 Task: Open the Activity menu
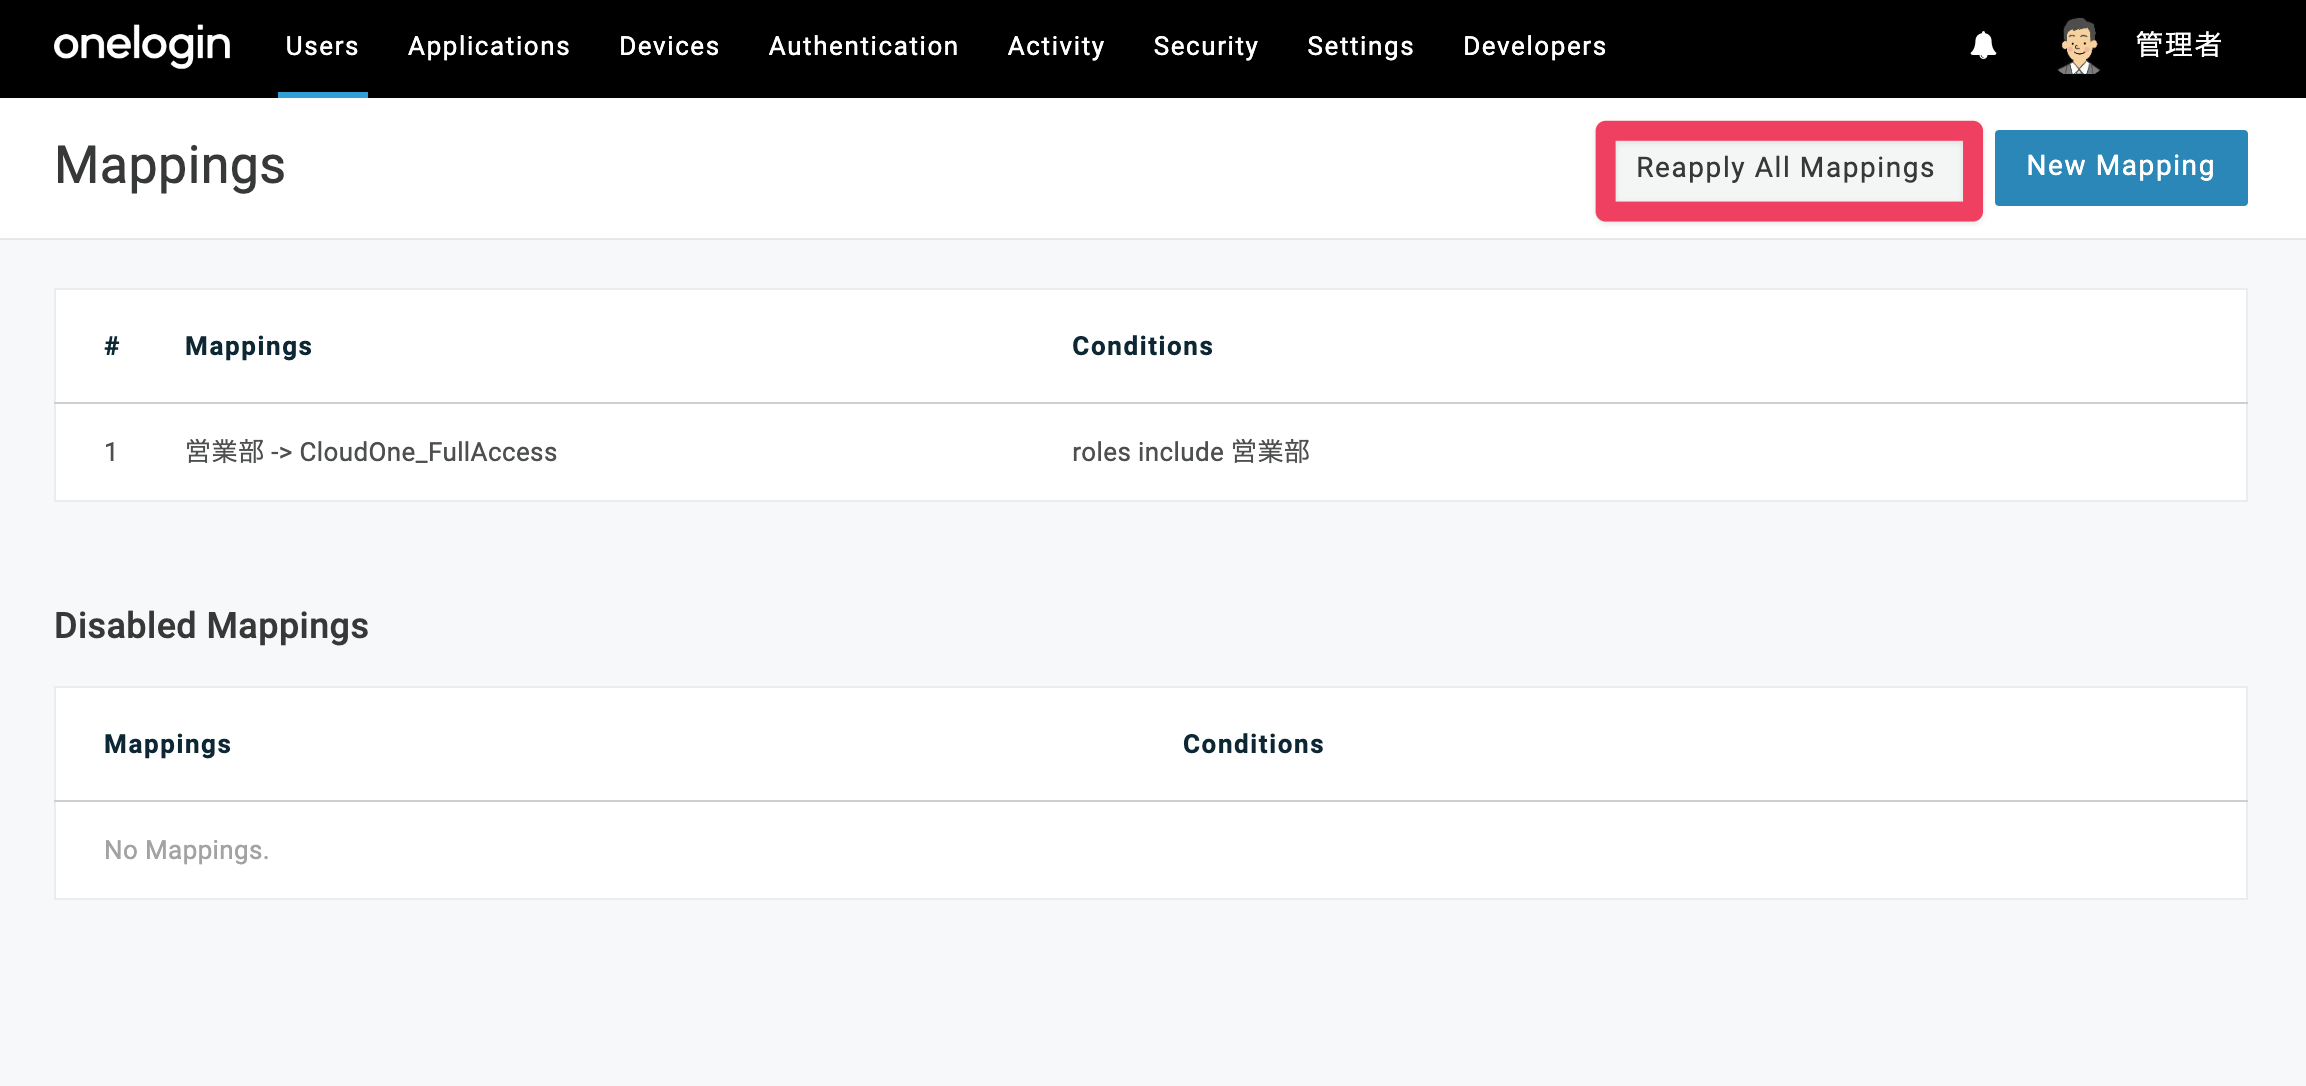1056,46
